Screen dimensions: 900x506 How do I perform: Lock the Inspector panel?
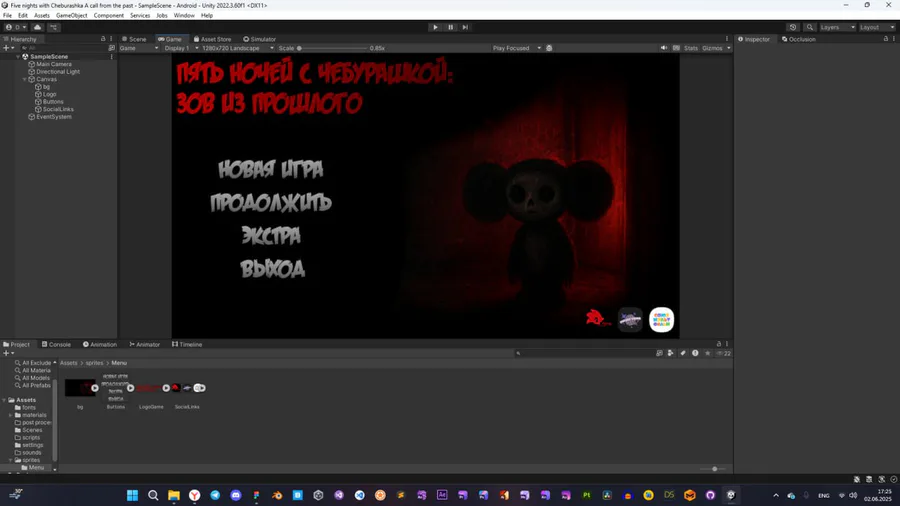(886, 39)
